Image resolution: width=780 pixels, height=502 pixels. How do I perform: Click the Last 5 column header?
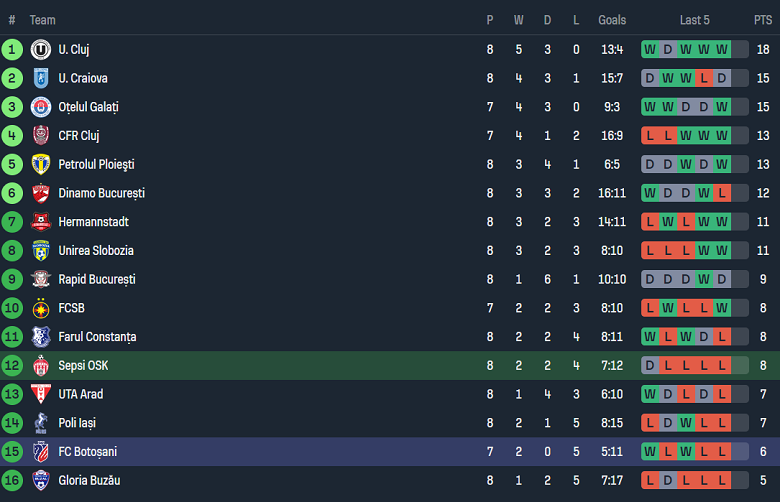[695, 20]
